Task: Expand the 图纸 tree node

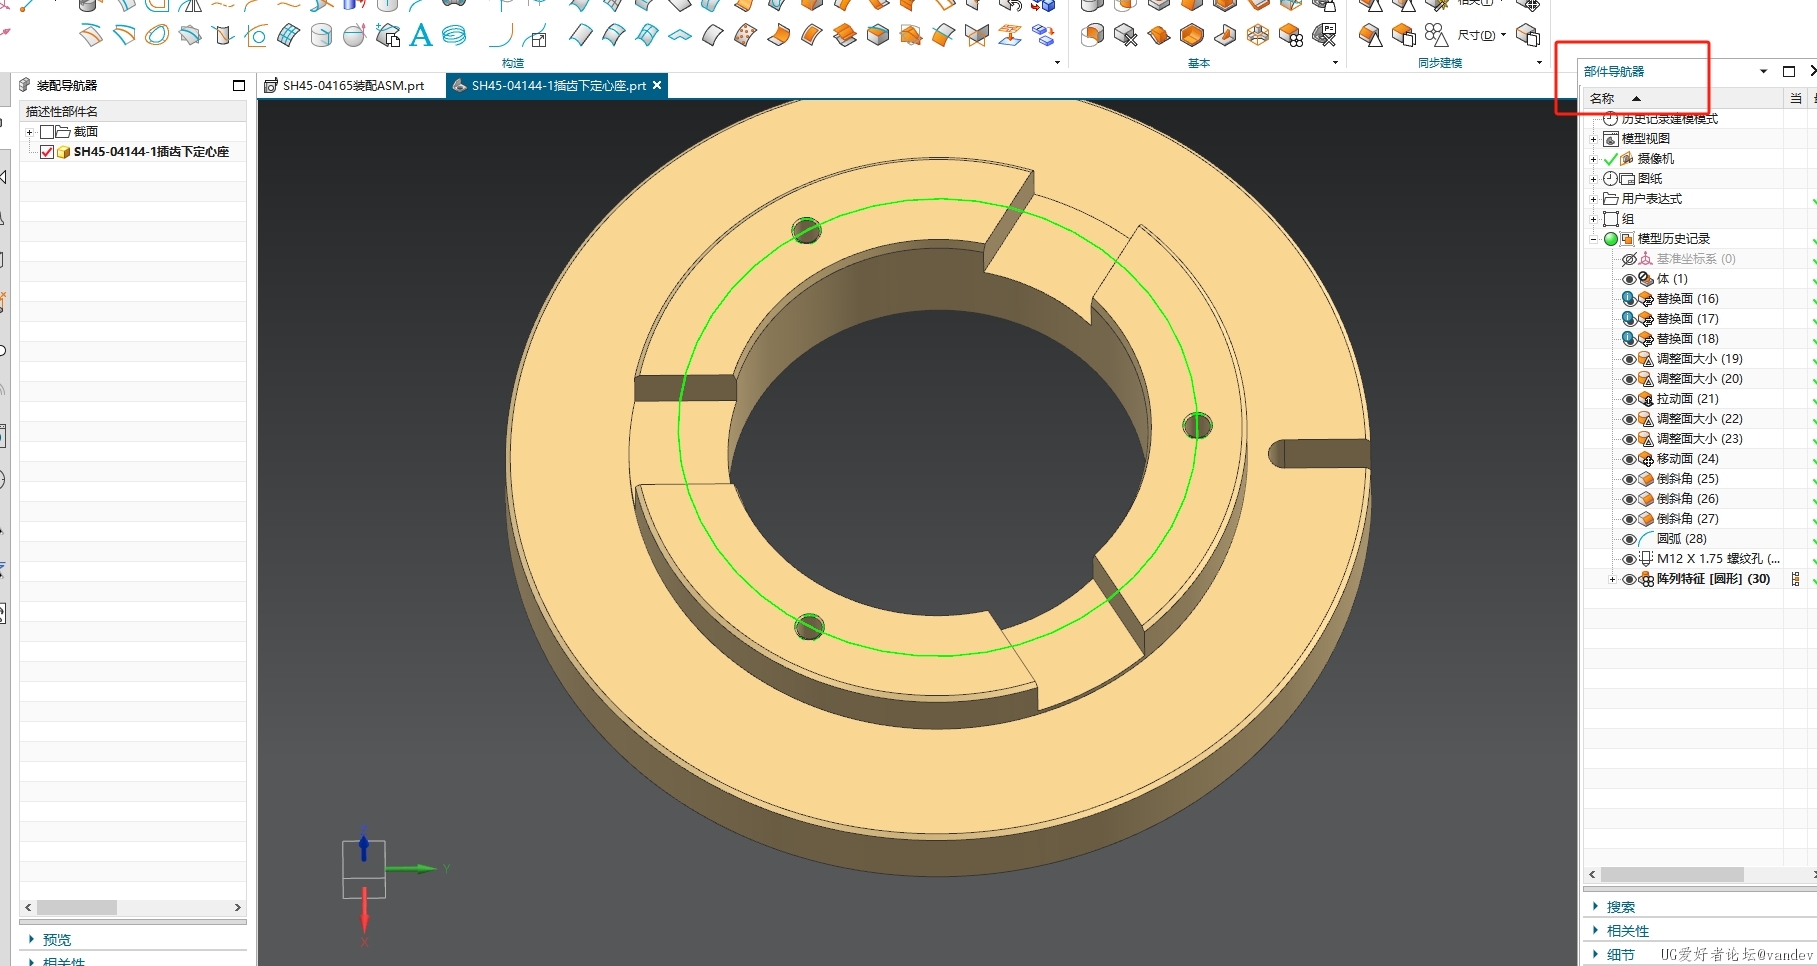Action: (x=1594, y=179)
